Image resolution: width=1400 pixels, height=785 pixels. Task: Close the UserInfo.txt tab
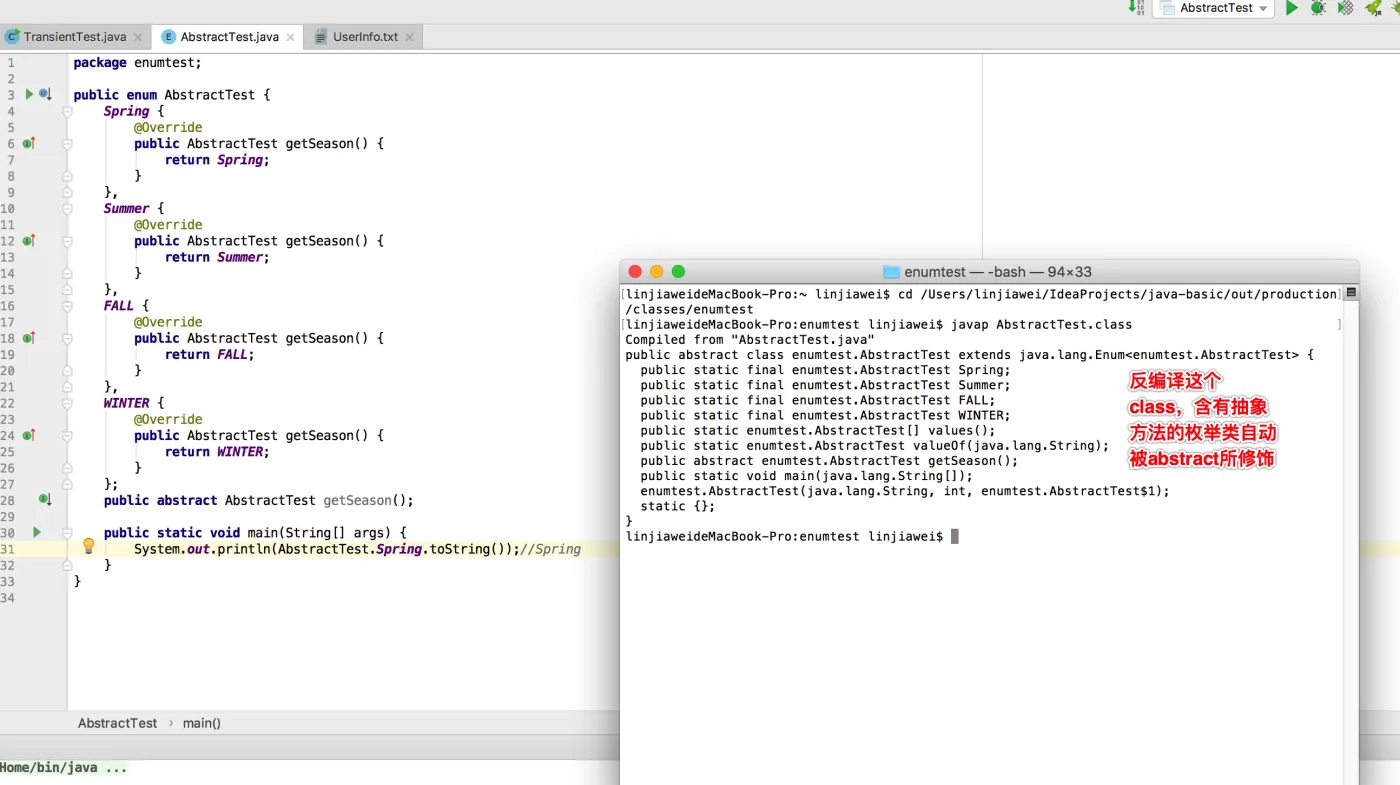pyautogui.click(x=409, y=37)
